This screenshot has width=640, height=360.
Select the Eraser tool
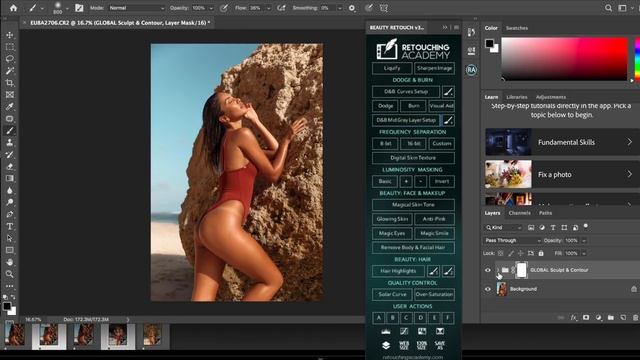[x=10, y=167]
